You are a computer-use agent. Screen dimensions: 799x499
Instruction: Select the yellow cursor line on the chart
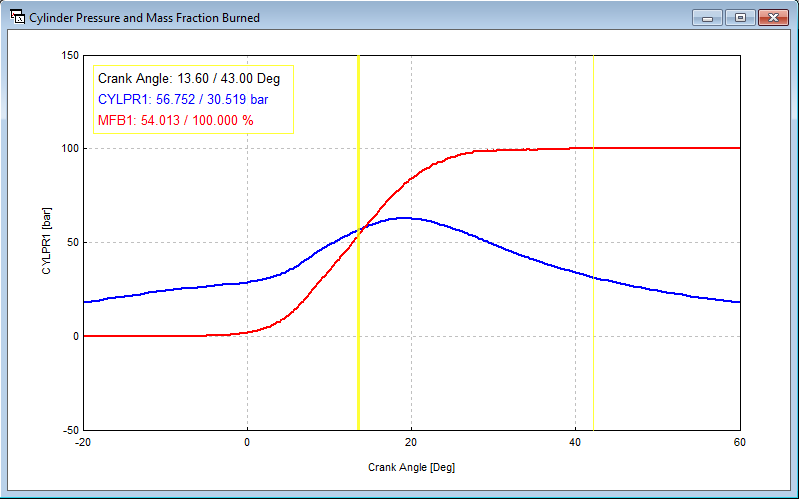[358, 300]
